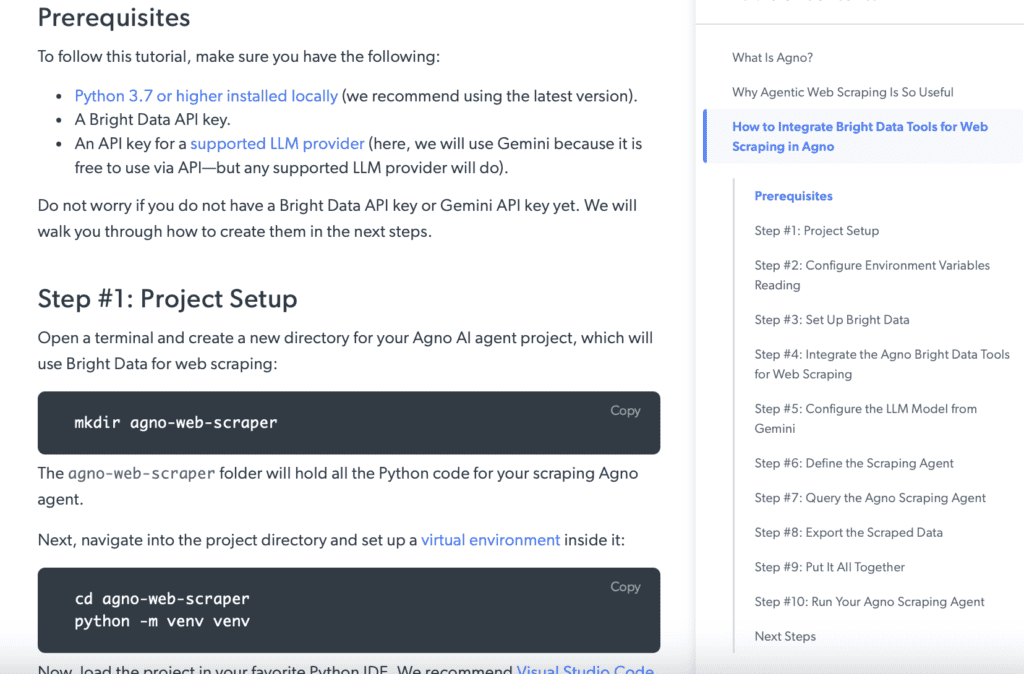1024x674 pixels.
Task: Follow the virtual environment link
Action: coord(490,540)
